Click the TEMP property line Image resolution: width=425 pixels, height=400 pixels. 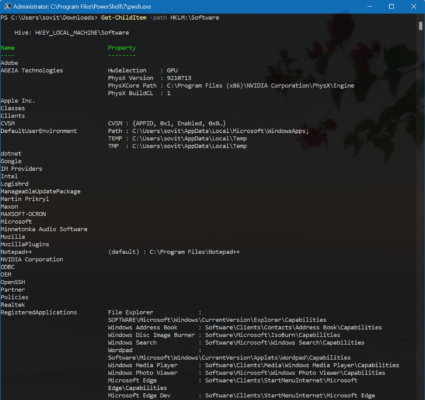pyautogui.click(x=177, y=138)
